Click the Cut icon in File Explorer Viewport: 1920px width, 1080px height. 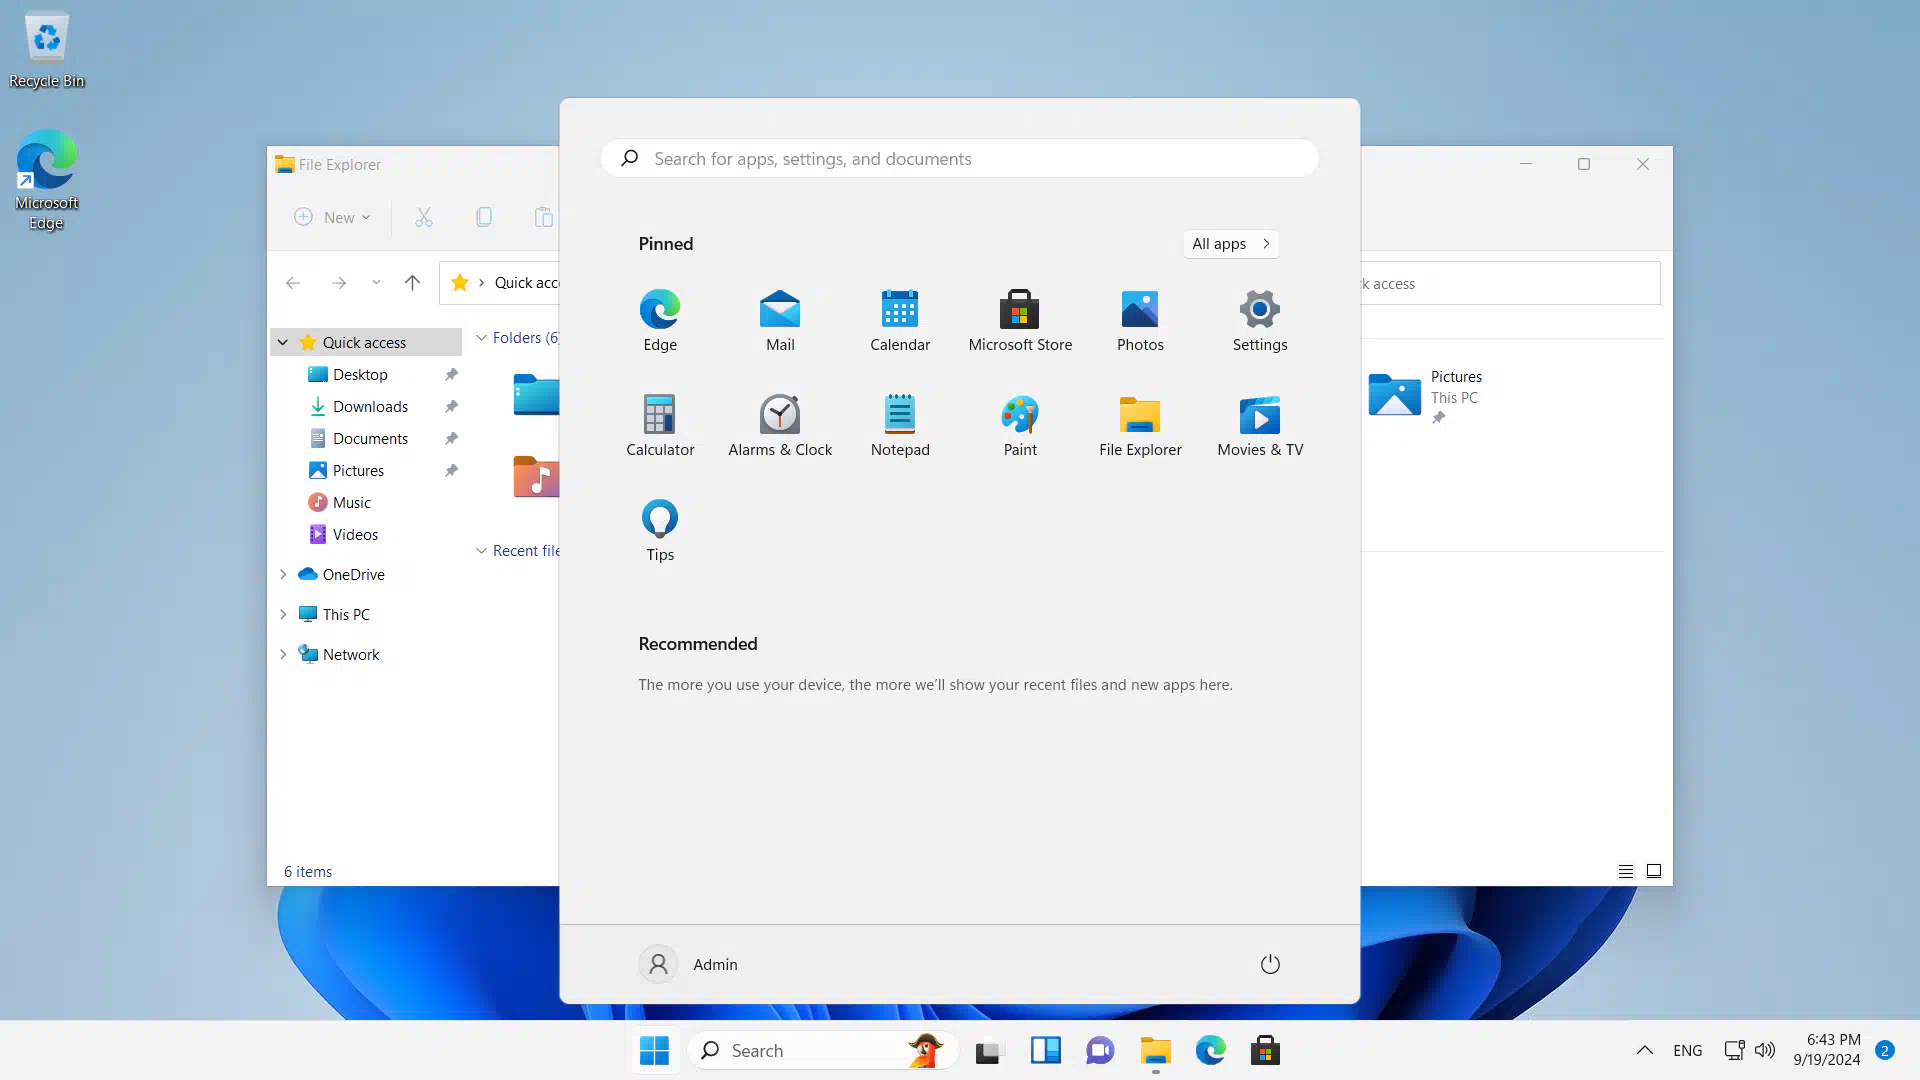(424, 217)
